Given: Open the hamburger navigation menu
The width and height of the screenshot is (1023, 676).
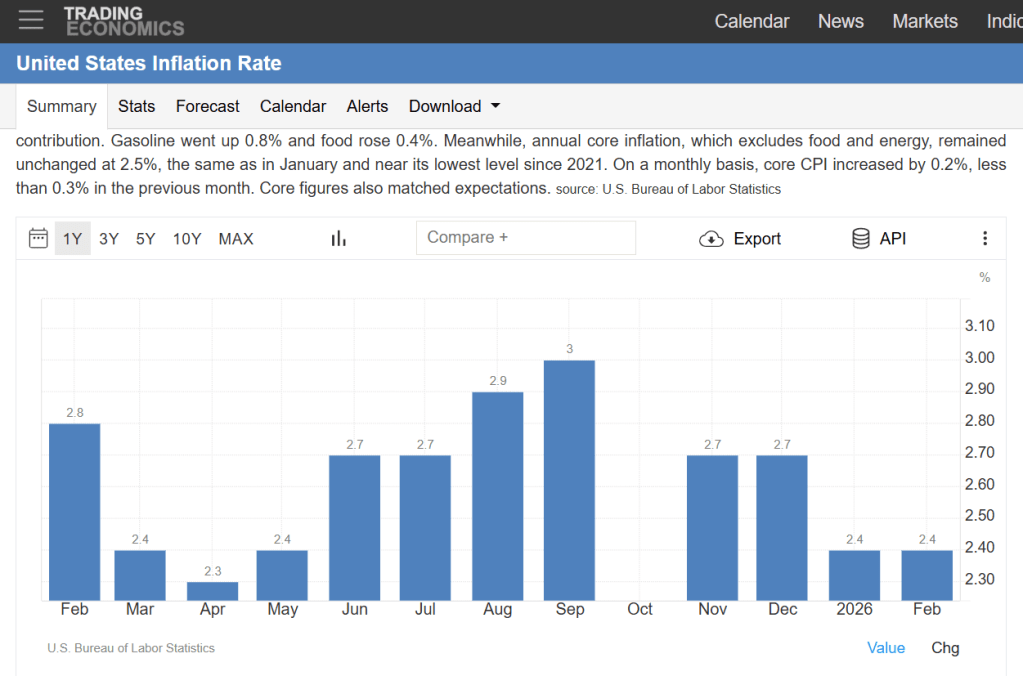Looking at the screenshot, I should point(31,20).
